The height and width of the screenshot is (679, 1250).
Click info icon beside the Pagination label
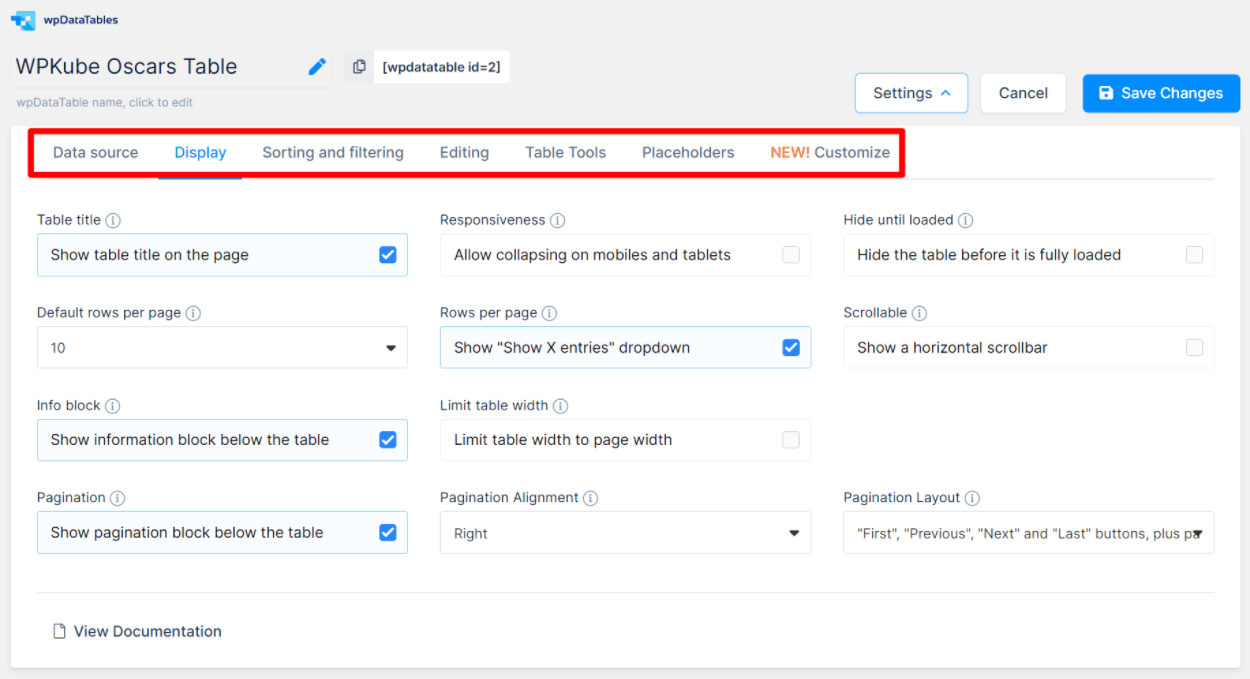coord(117,498)
